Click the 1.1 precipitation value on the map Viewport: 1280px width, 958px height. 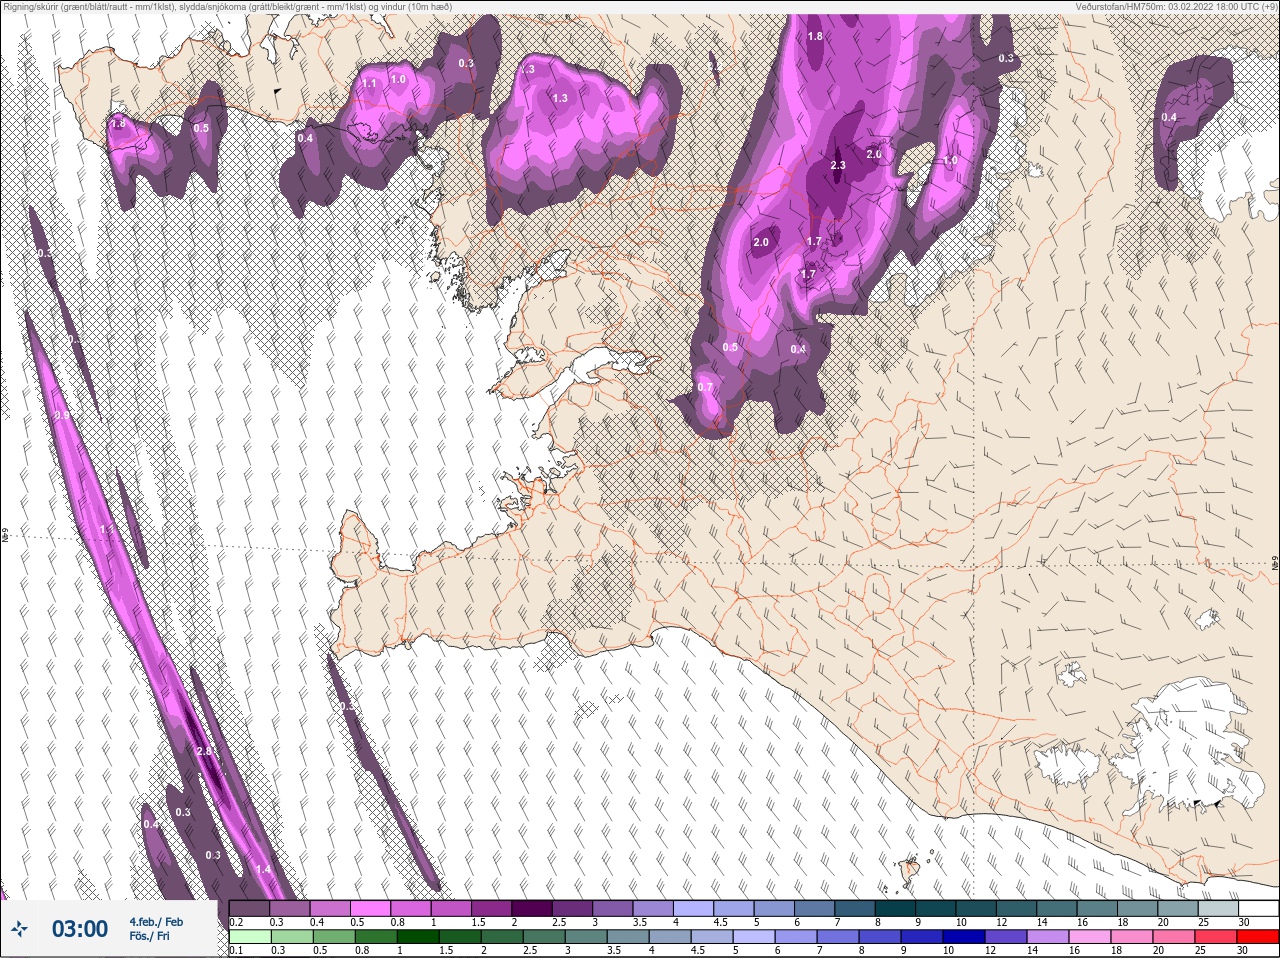click(x=369, y=83)
